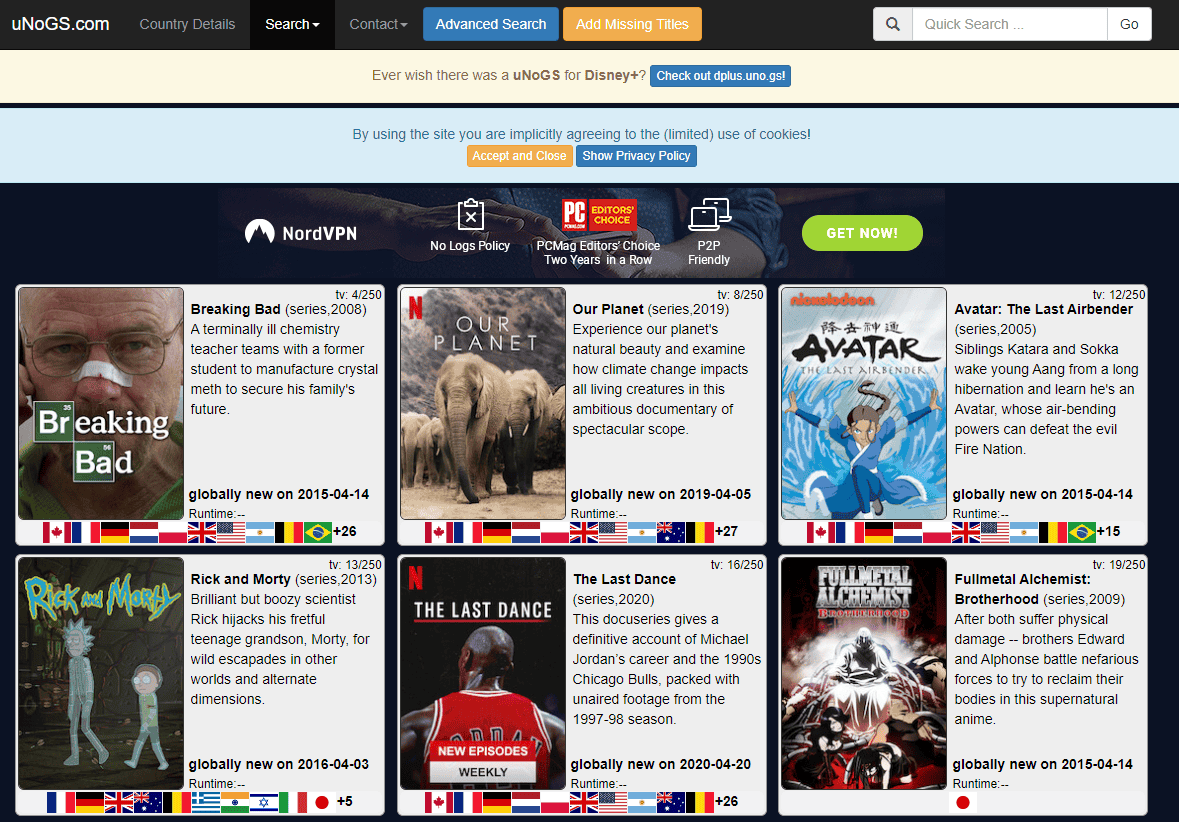Expand +15 more countries for Avatar
Image resolution: width=1179 pixels, height=822 pixels.
pos(1108,531)
